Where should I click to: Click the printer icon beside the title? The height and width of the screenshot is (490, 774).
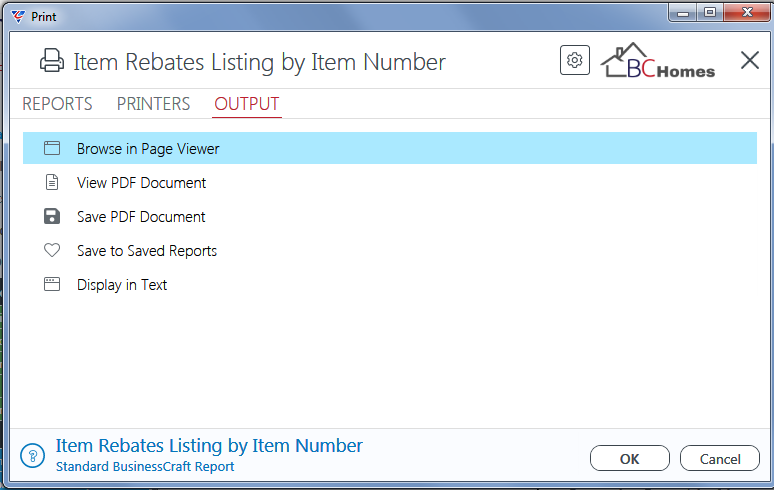tap(52, 61)
